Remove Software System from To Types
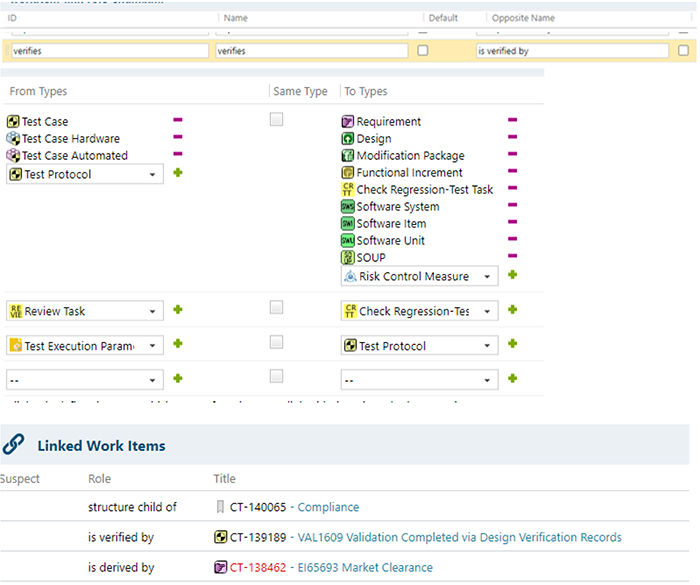 [x=512, y=206]
